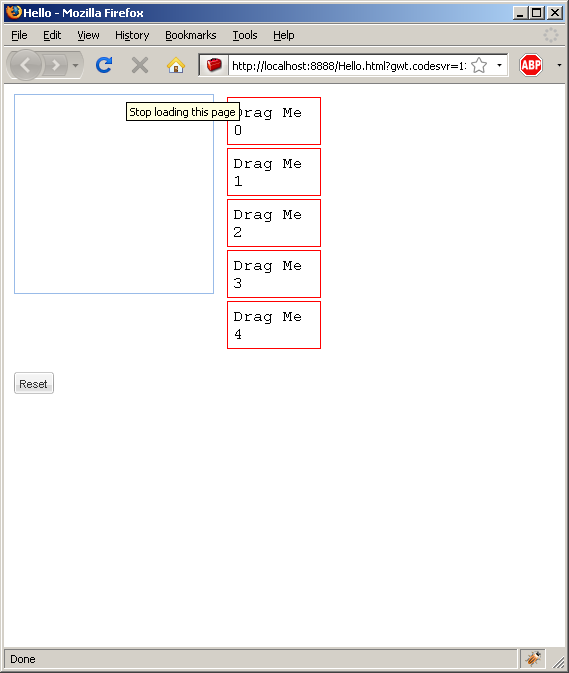
Task: Select the Drag Me 3 box
Action: tap(274, 274)
